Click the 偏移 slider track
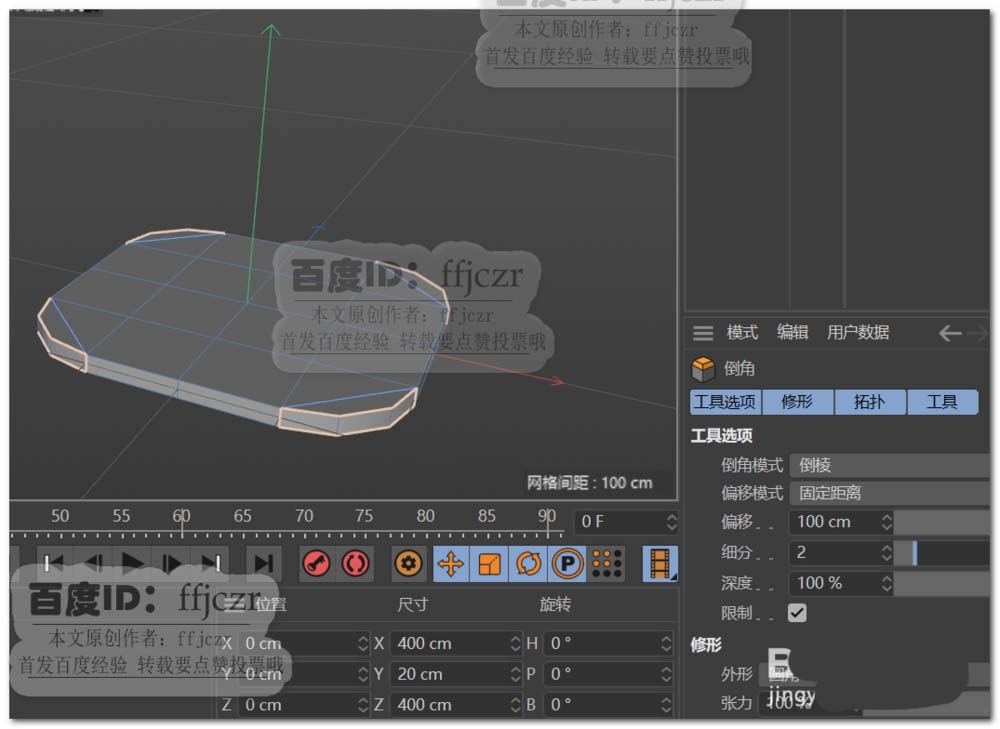This screenshot has width=1000, height=729. coord(942,522)
